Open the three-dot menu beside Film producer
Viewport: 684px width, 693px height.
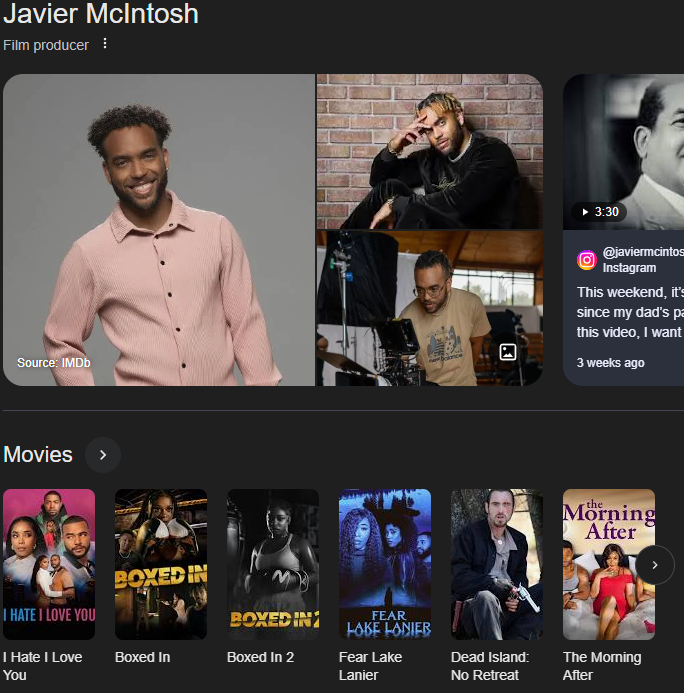point(105,43)
